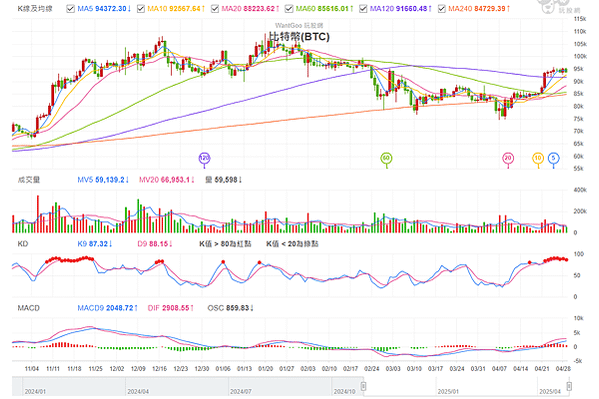Click the K9 value label in the KD panel
Screen dimensions: 599x399
click(x=95, y=244)
